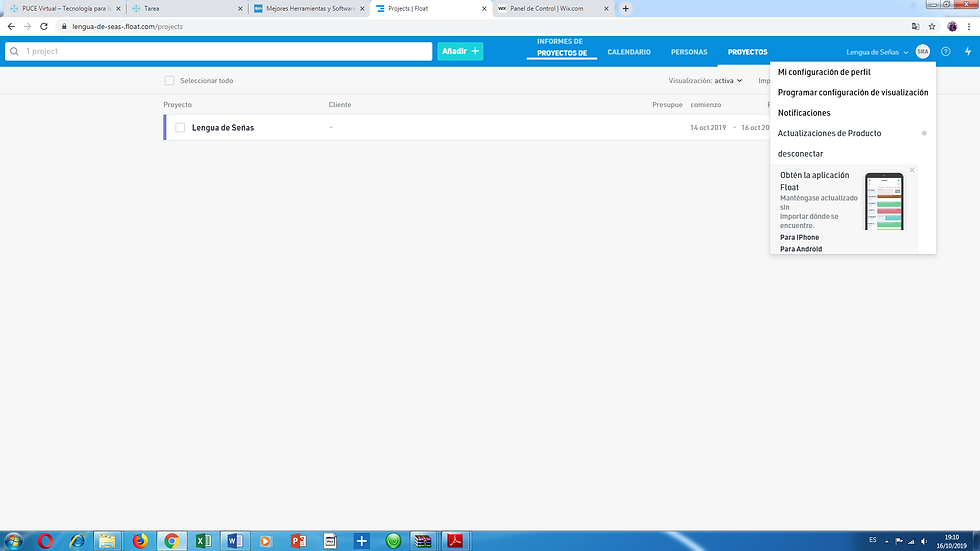980x551 pixels.
Task: Close the 'Tarea' browser tab
Action: 240,9
